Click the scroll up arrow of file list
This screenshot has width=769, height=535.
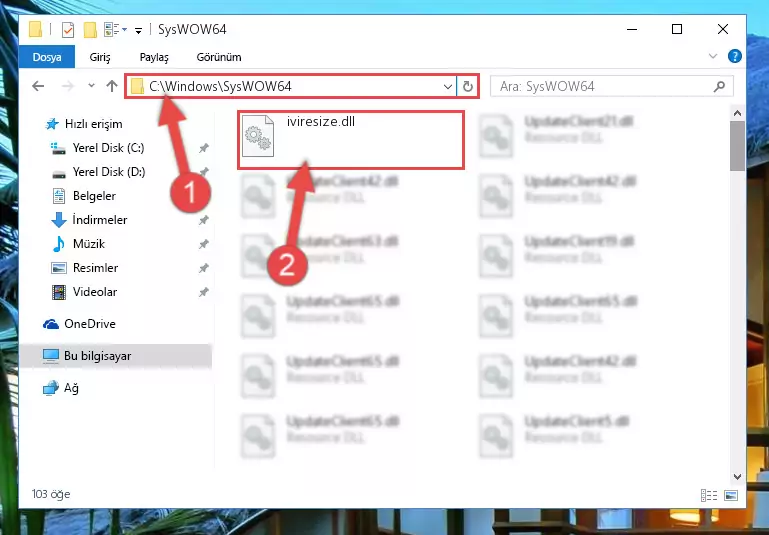737,113
